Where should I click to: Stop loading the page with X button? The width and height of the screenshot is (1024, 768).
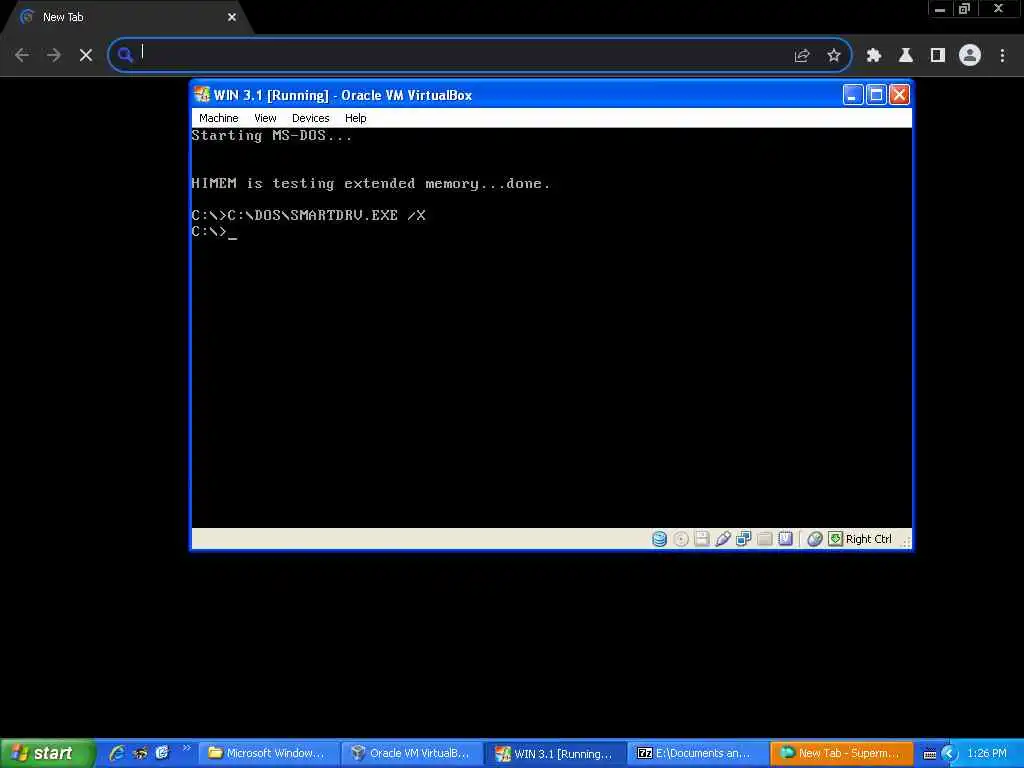[x=86, y=56]
